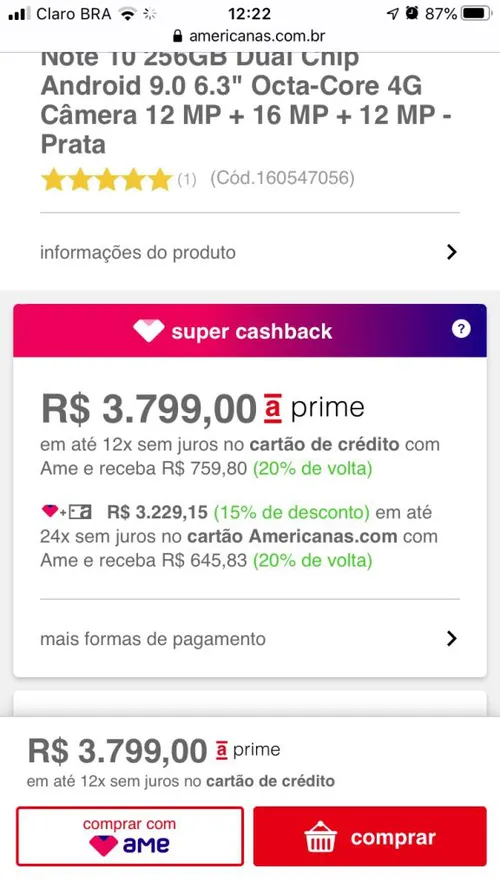Tap the Ame plus card icon beside R$ 3.229,15

click(67, 513)
